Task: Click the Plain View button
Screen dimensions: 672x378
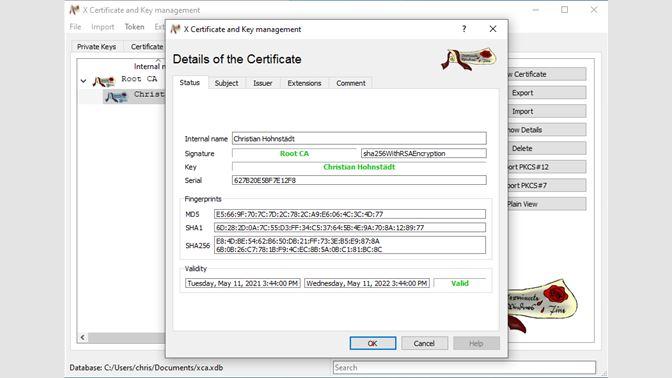Action: coord(547,204)
